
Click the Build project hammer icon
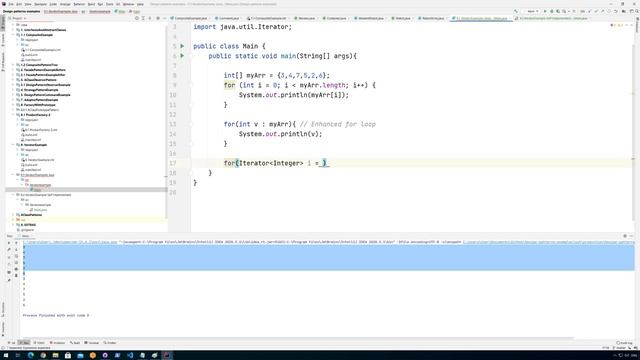click(516, 11)
